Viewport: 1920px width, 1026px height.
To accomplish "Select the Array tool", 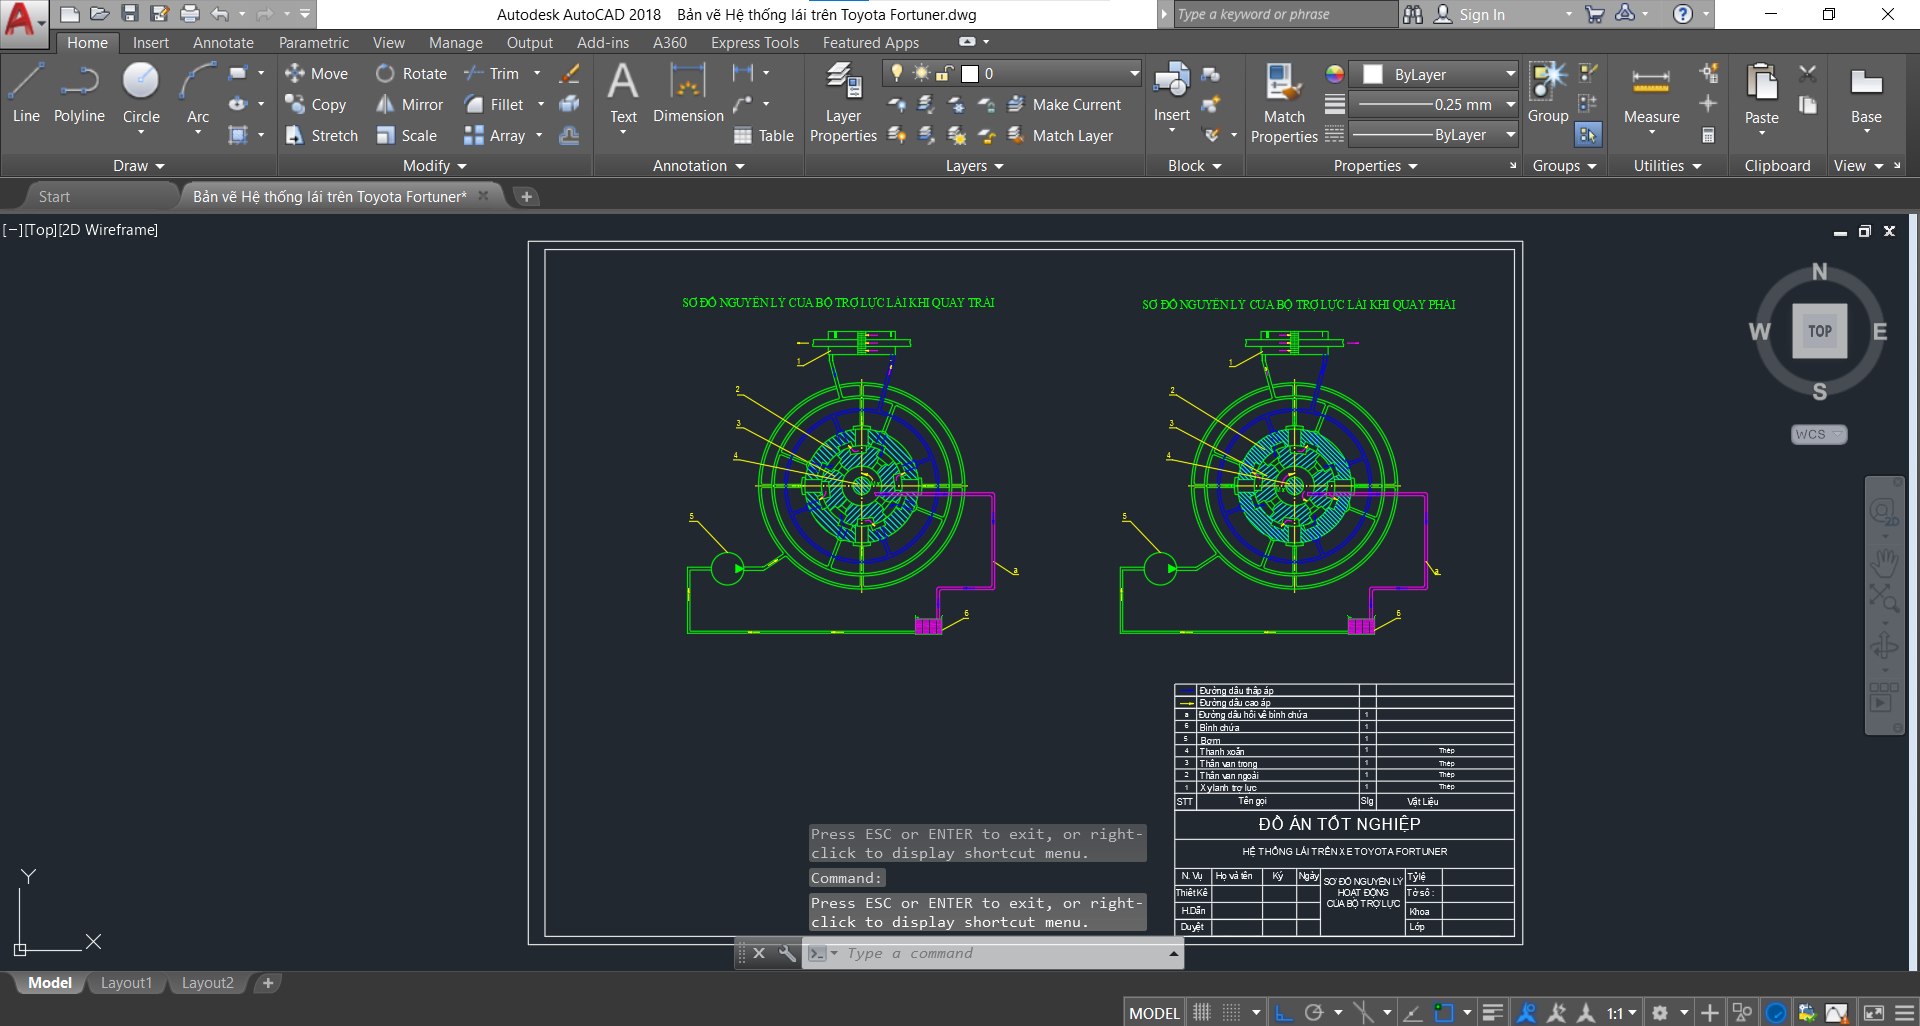I will 494,135.
